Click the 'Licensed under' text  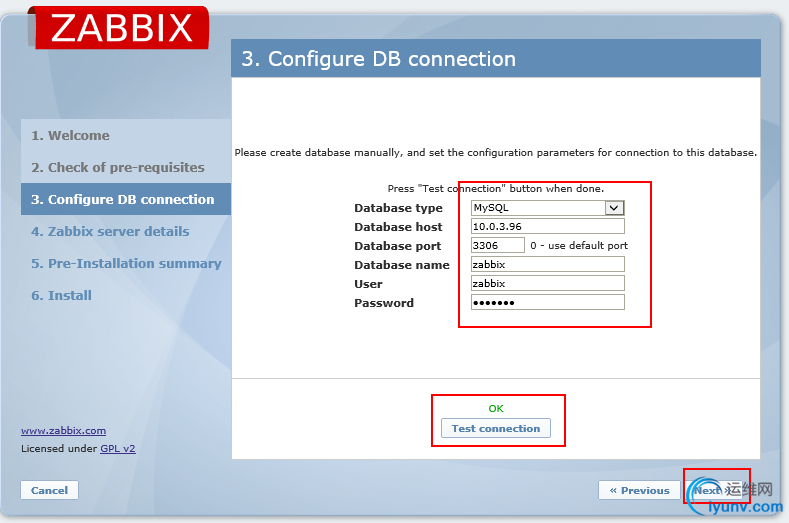[x=59, y=449]
